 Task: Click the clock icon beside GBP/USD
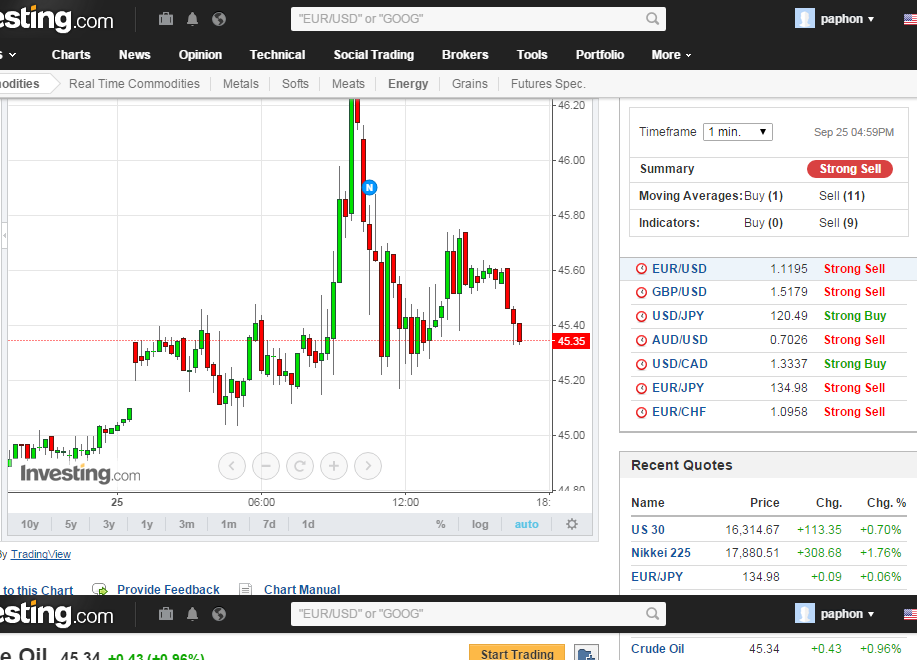[642, 292]
